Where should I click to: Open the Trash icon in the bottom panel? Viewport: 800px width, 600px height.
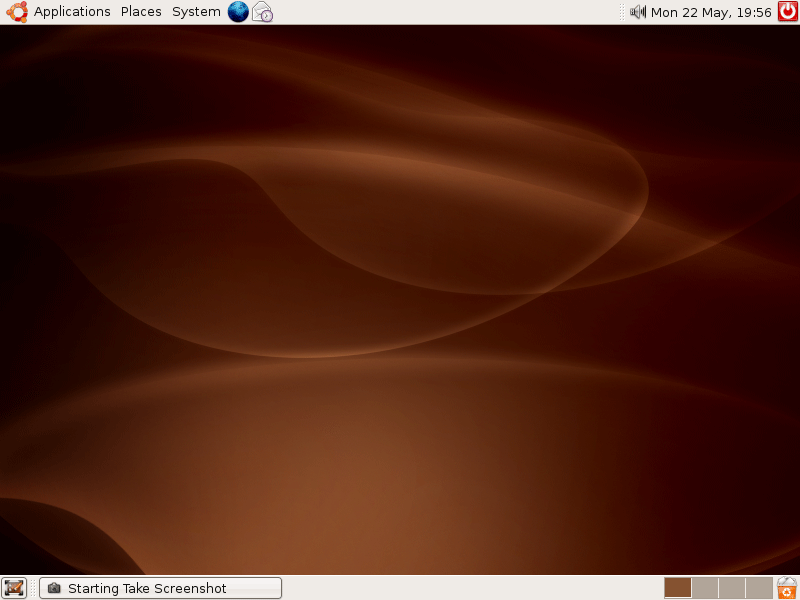(x=787, y=588)
